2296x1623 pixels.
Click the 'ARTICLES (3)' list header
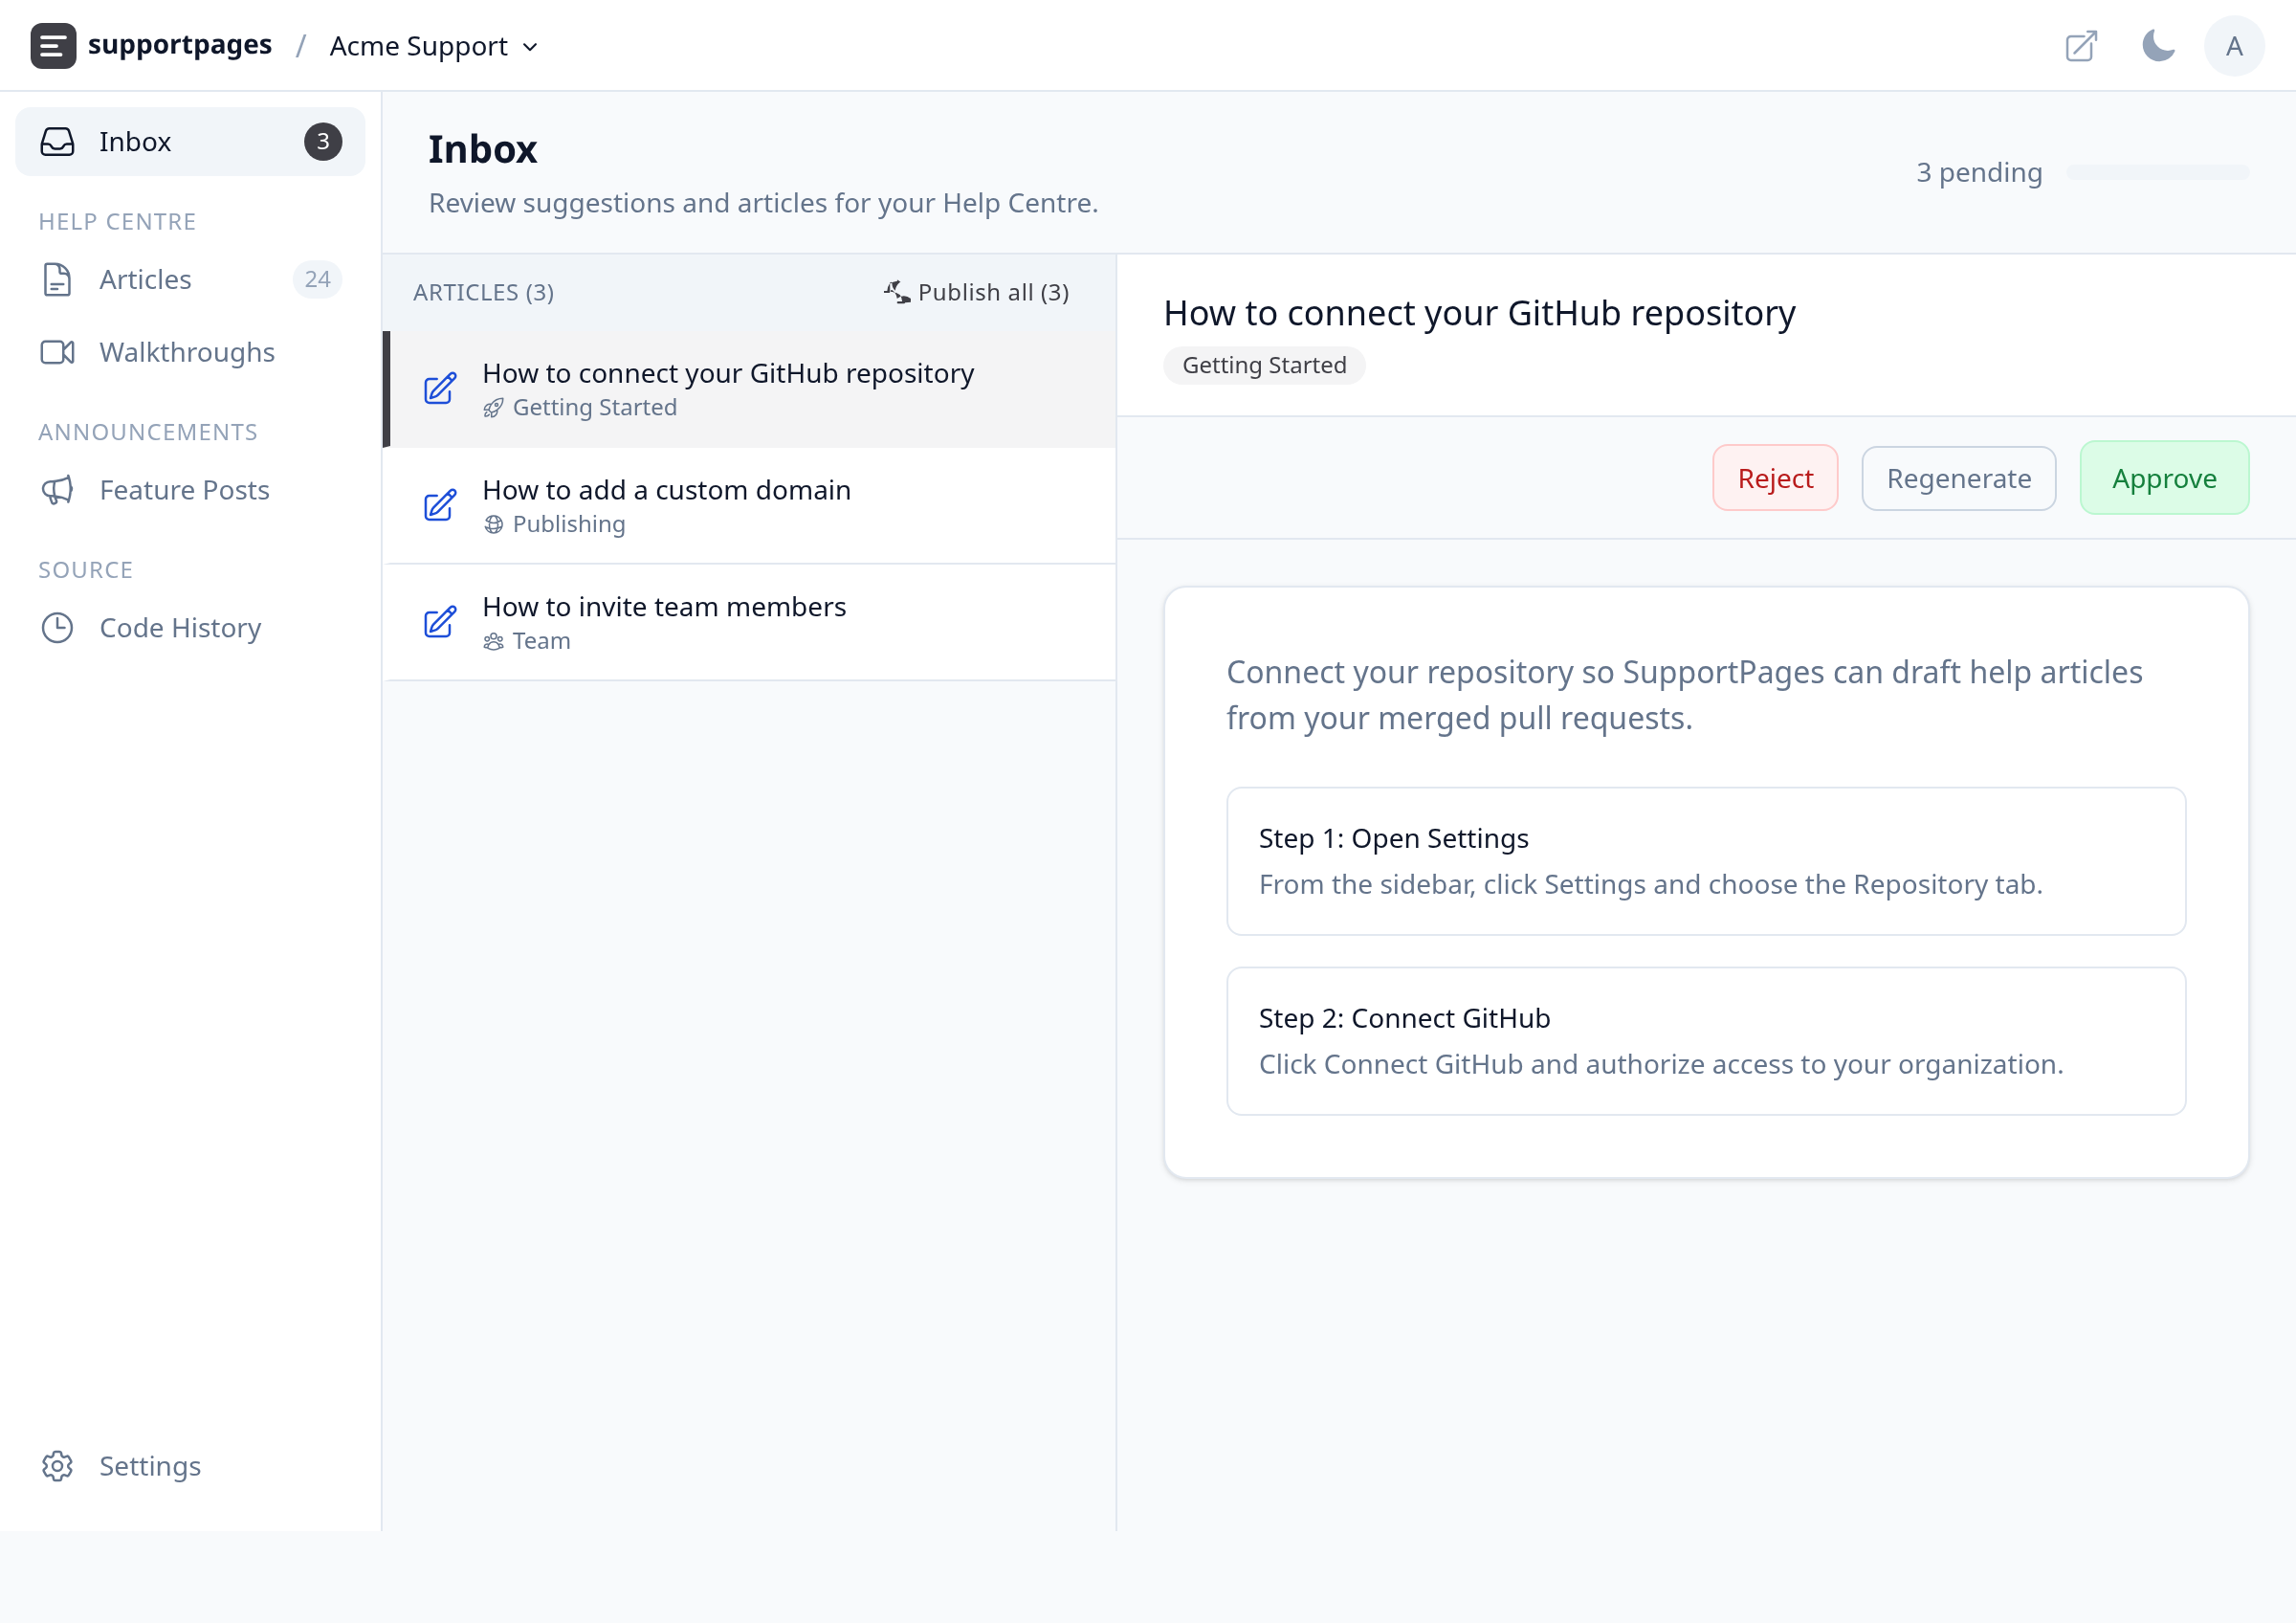coord(483,292)
